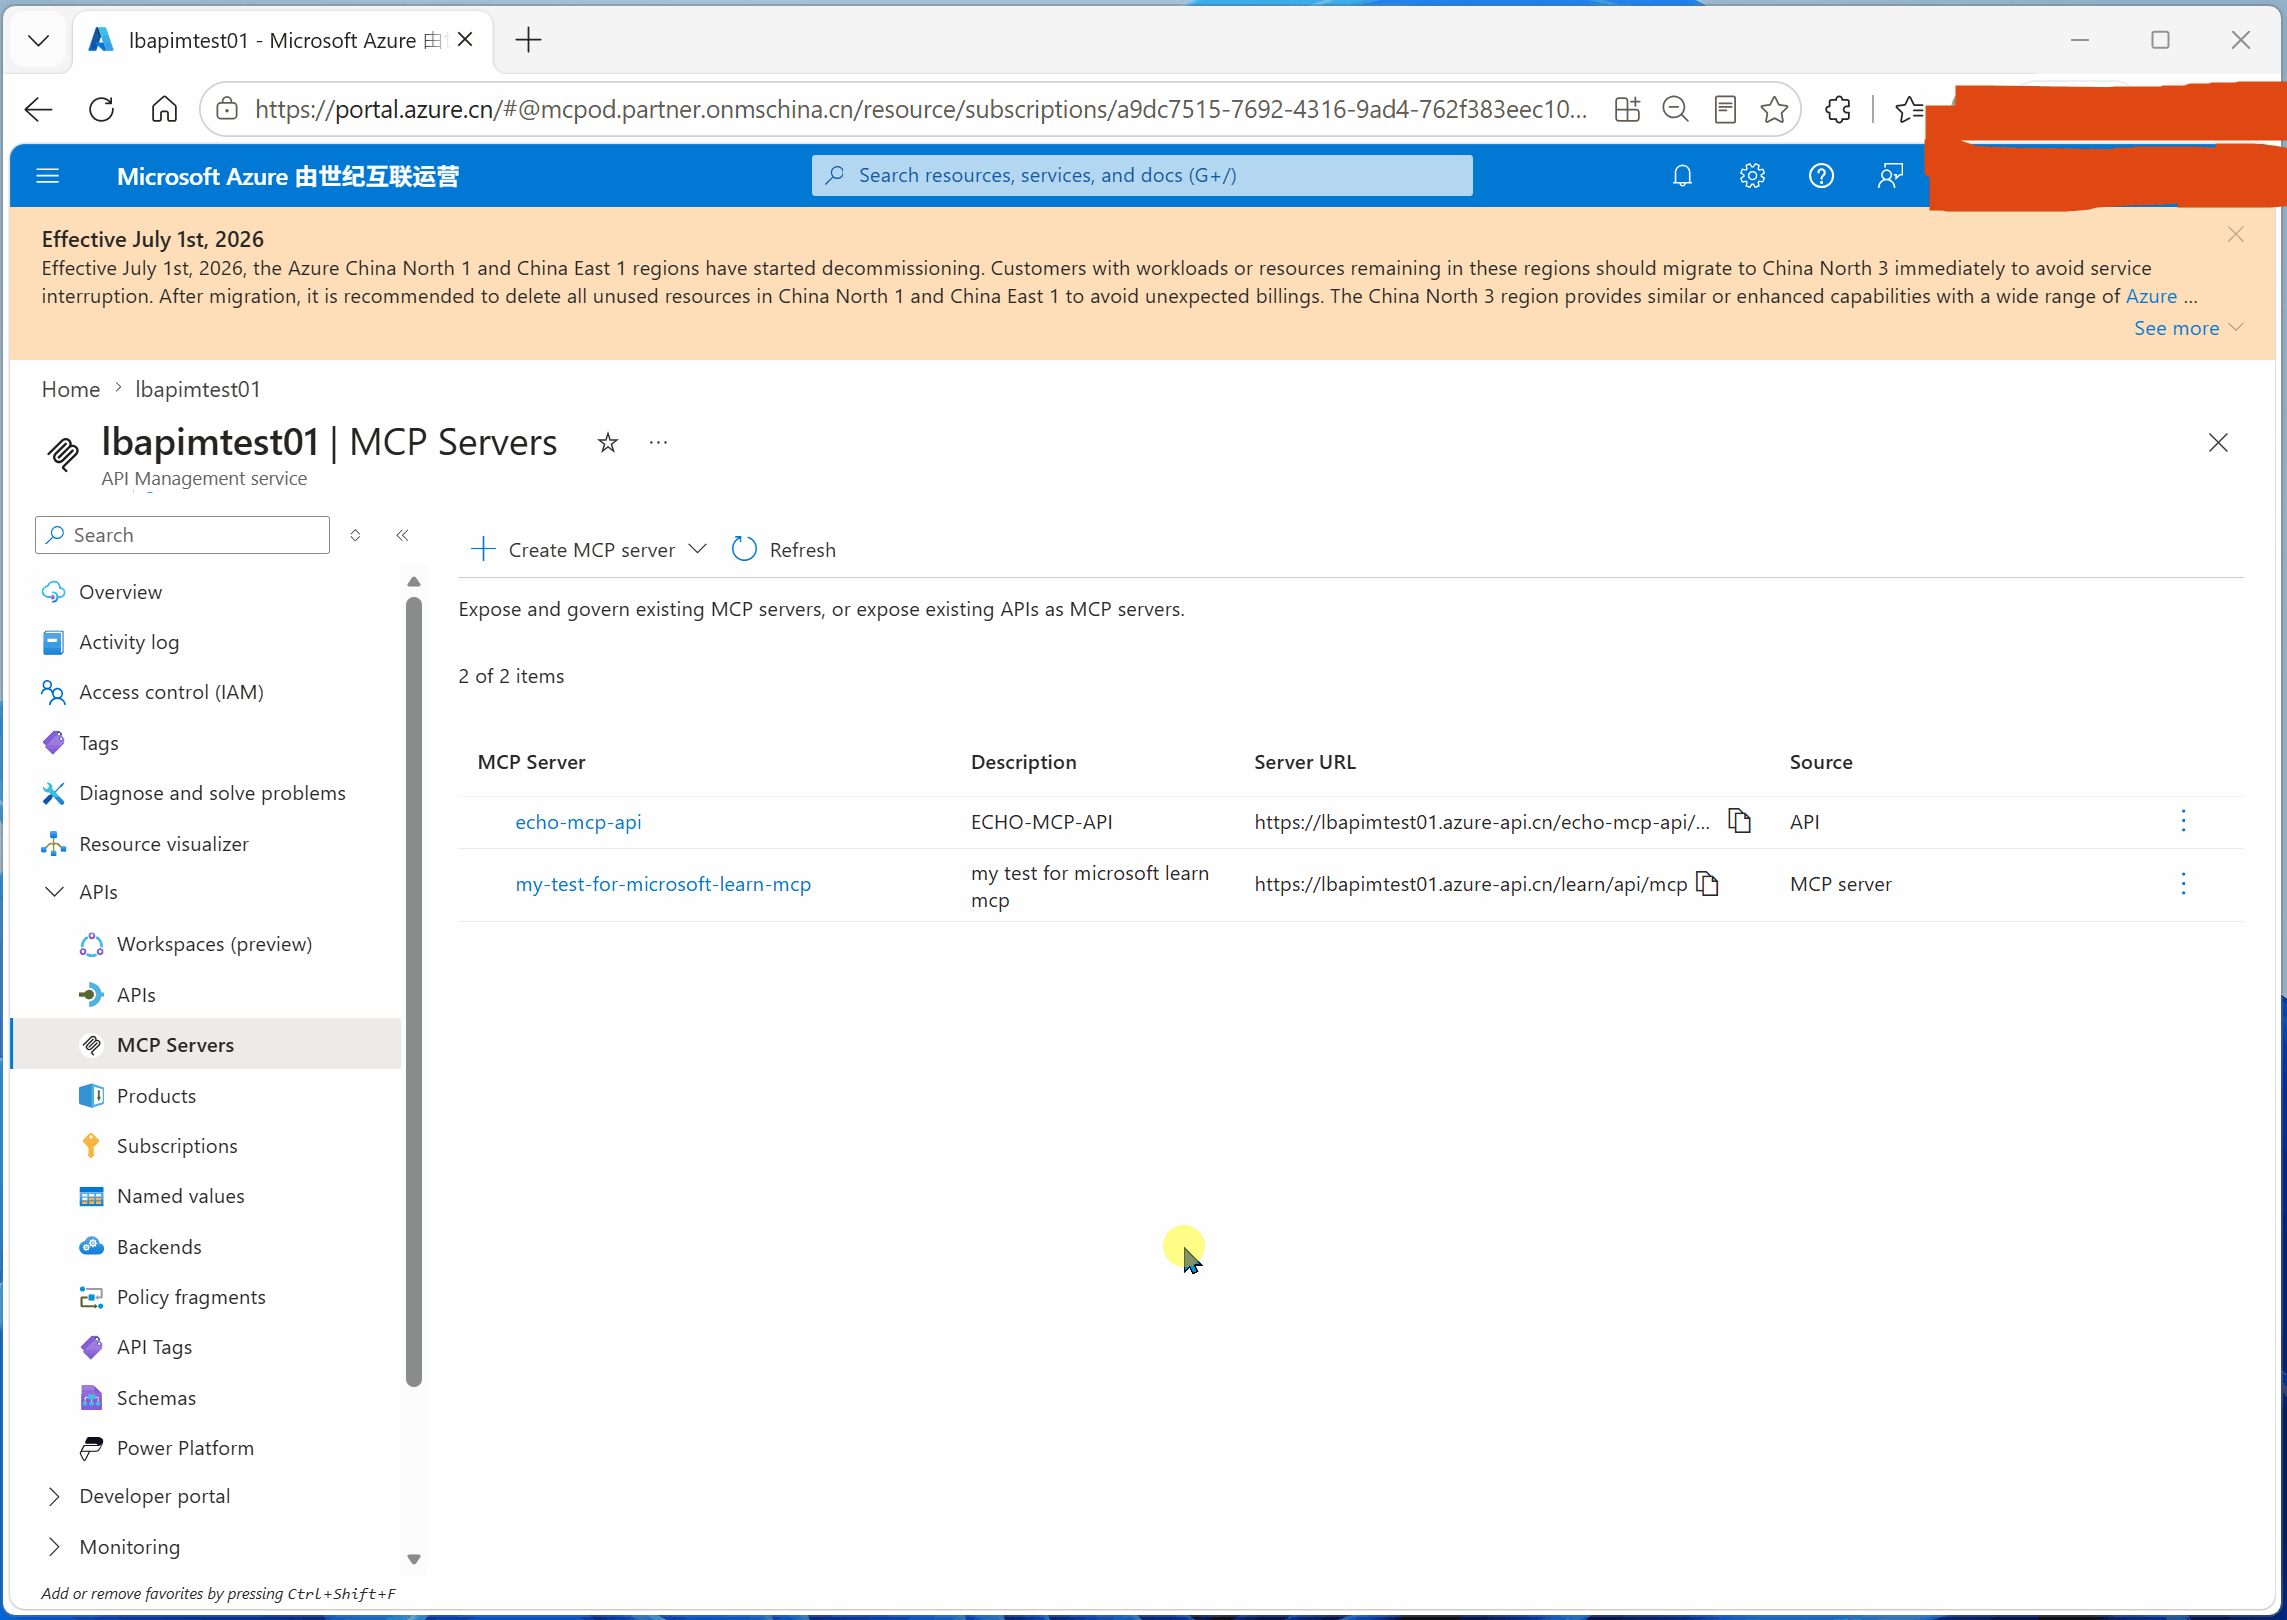The height and width of the screenshot is (1620, 2287).
Task: Open Access control (IAM)
Action: coord(171,692)
